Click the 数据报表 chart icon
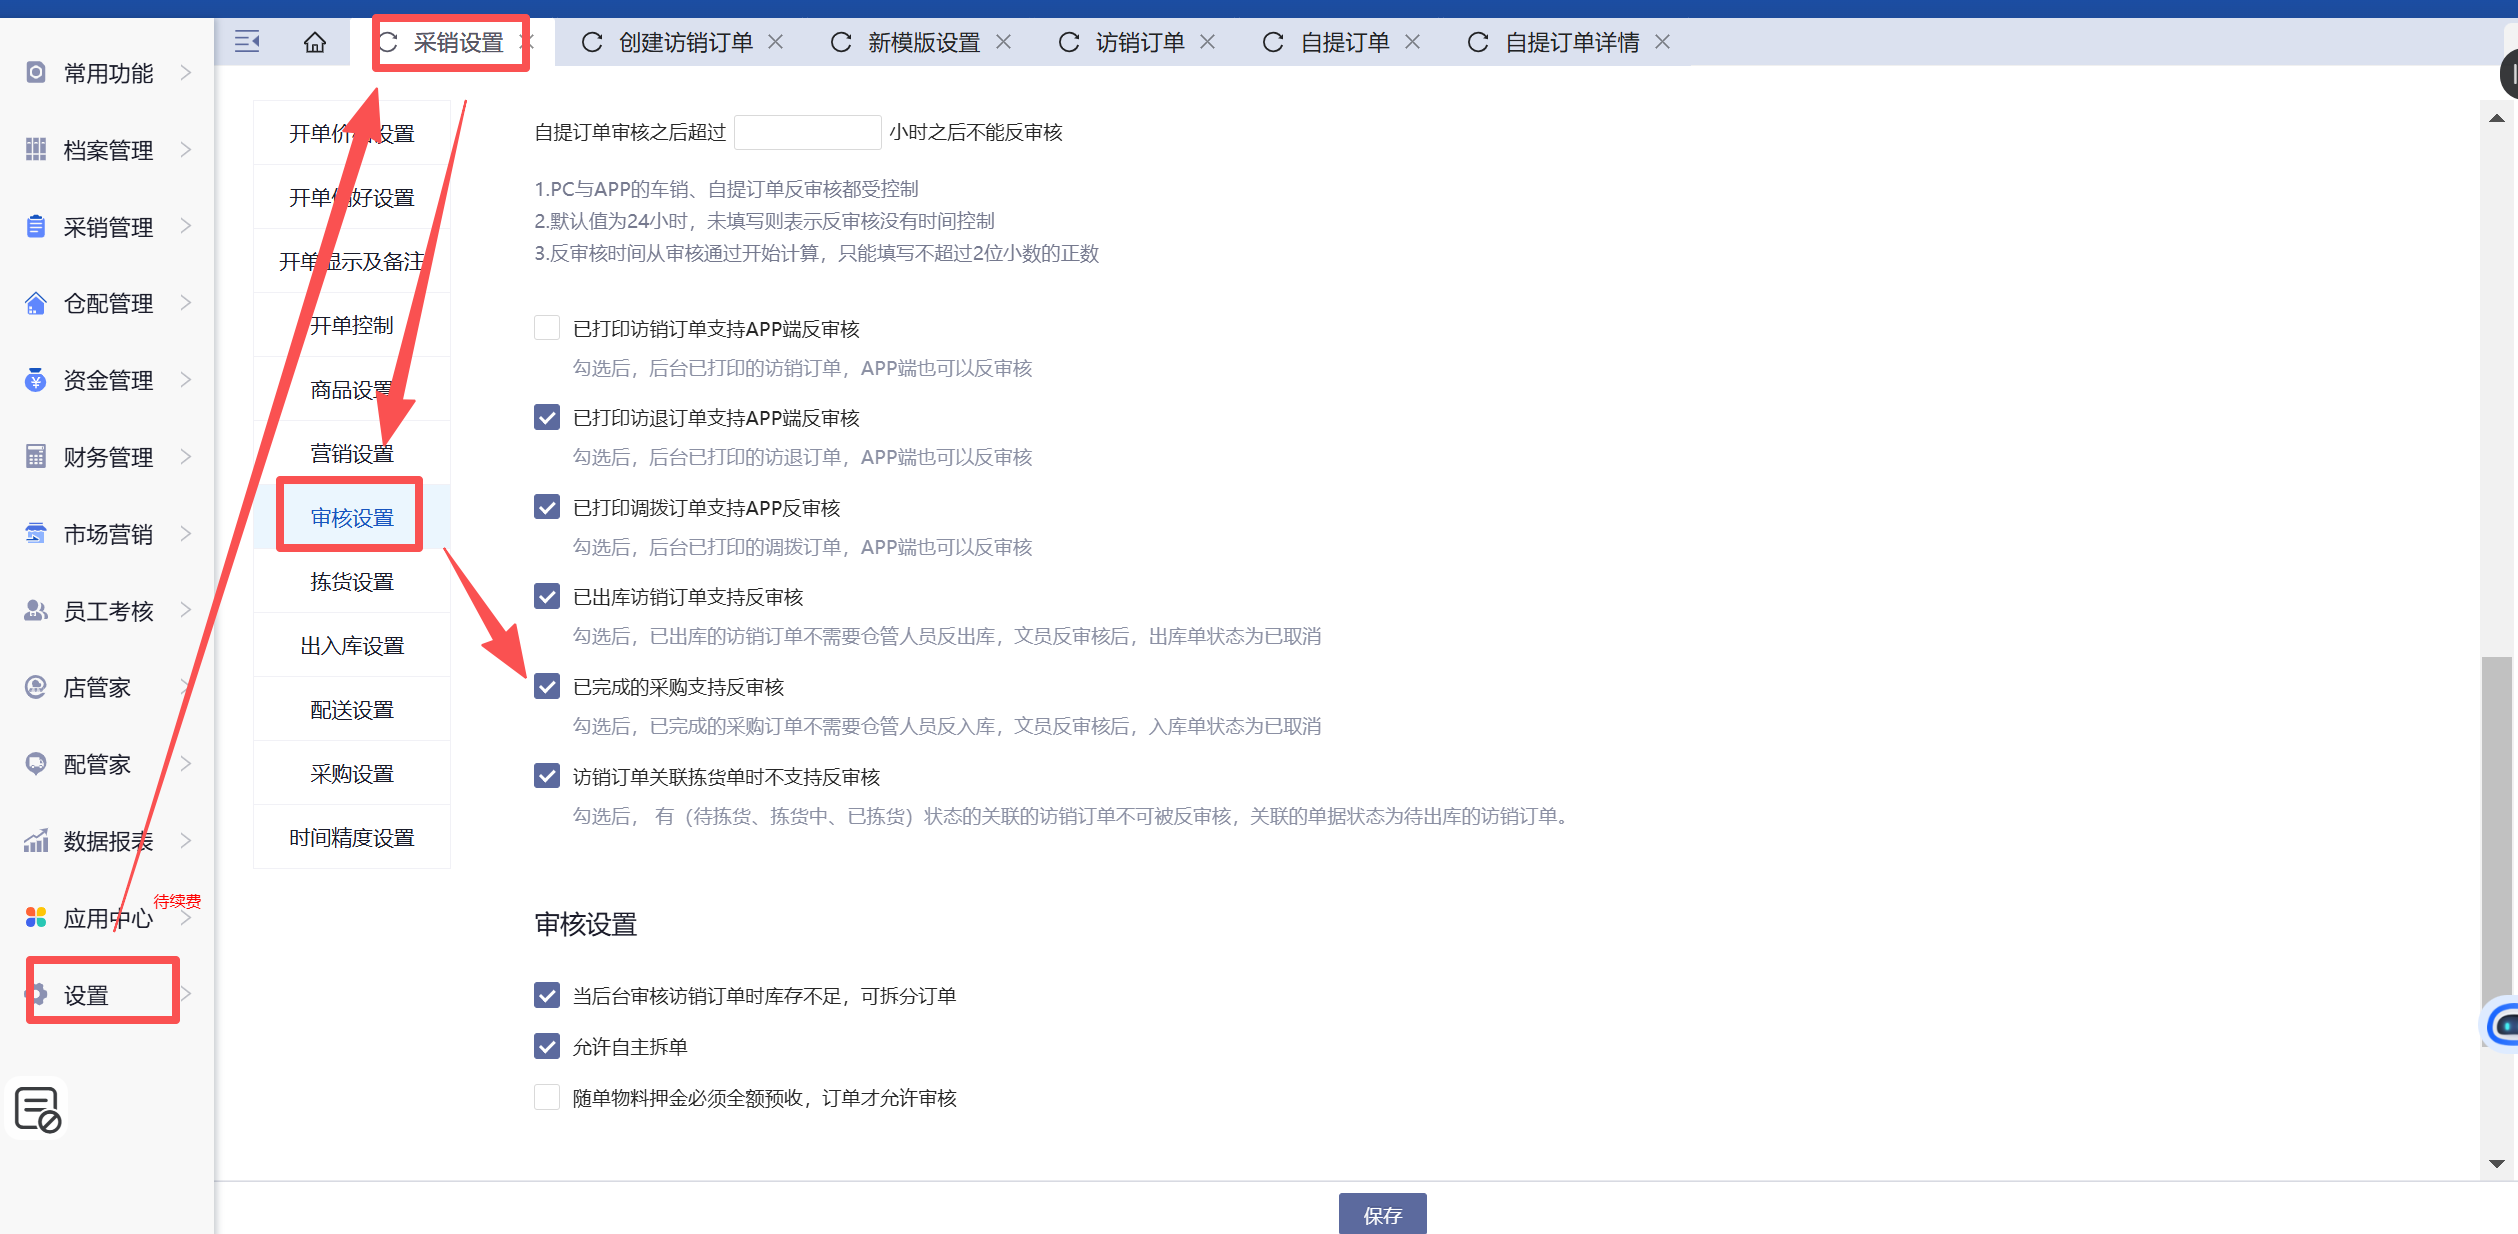The width and height of the screenshot is (2518, 1234). pos(36,841)
